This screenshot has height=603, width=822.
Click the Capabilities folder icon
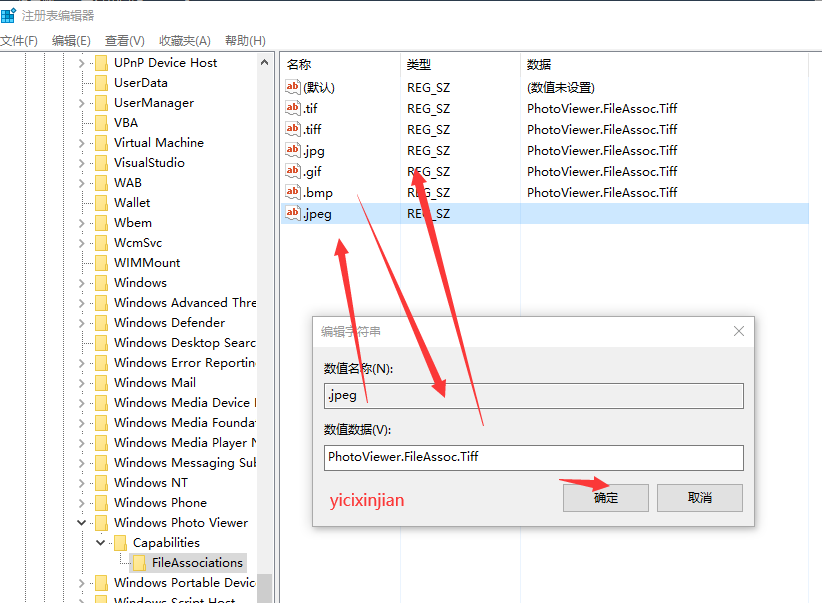click(x=121, y=543)
